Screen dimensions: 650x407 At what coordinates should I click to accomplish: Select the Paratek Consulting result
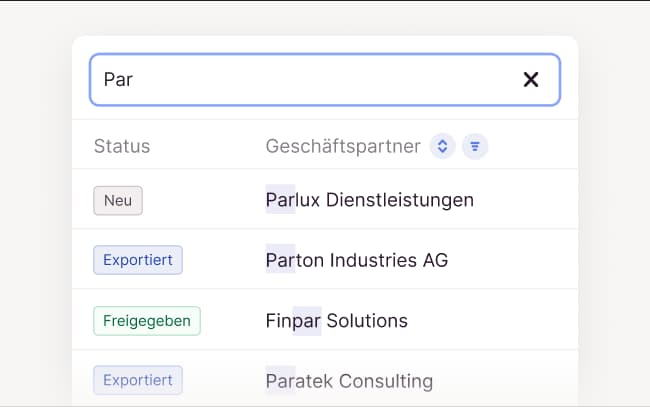[x=349, y=381]
